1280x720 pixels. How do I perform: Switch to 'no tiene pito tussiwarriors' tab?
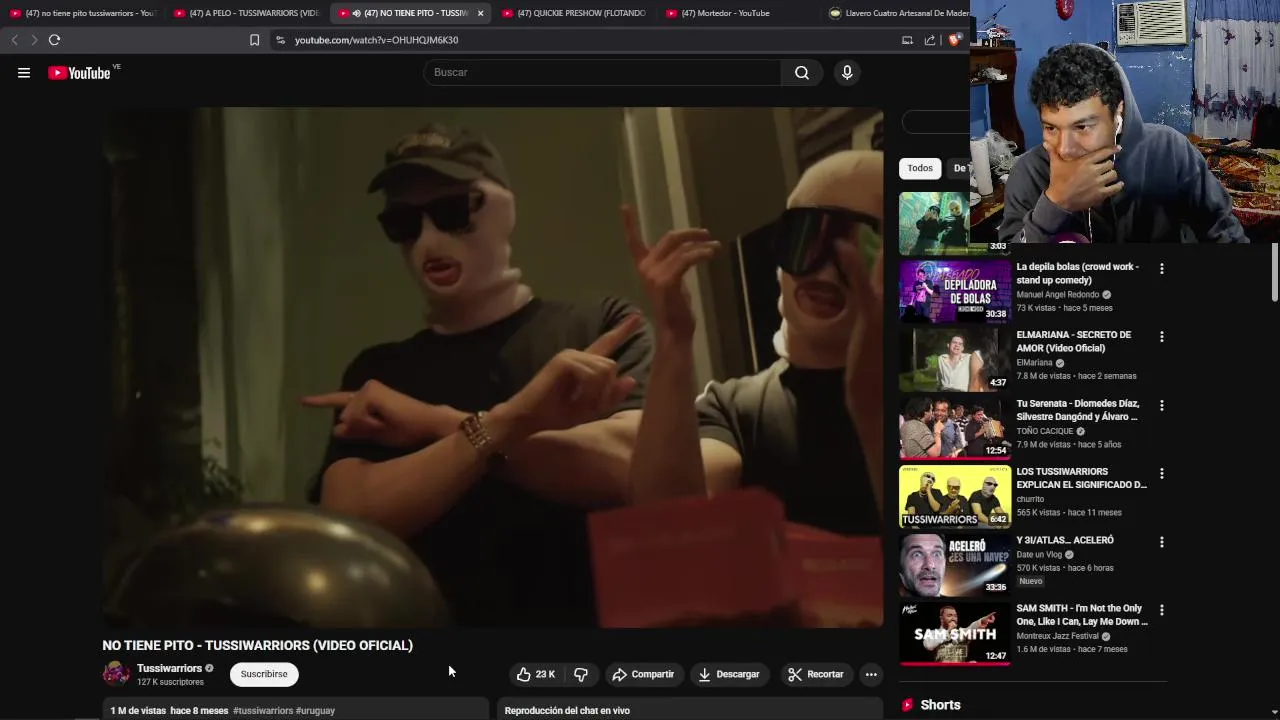click(x=83, y=13)
